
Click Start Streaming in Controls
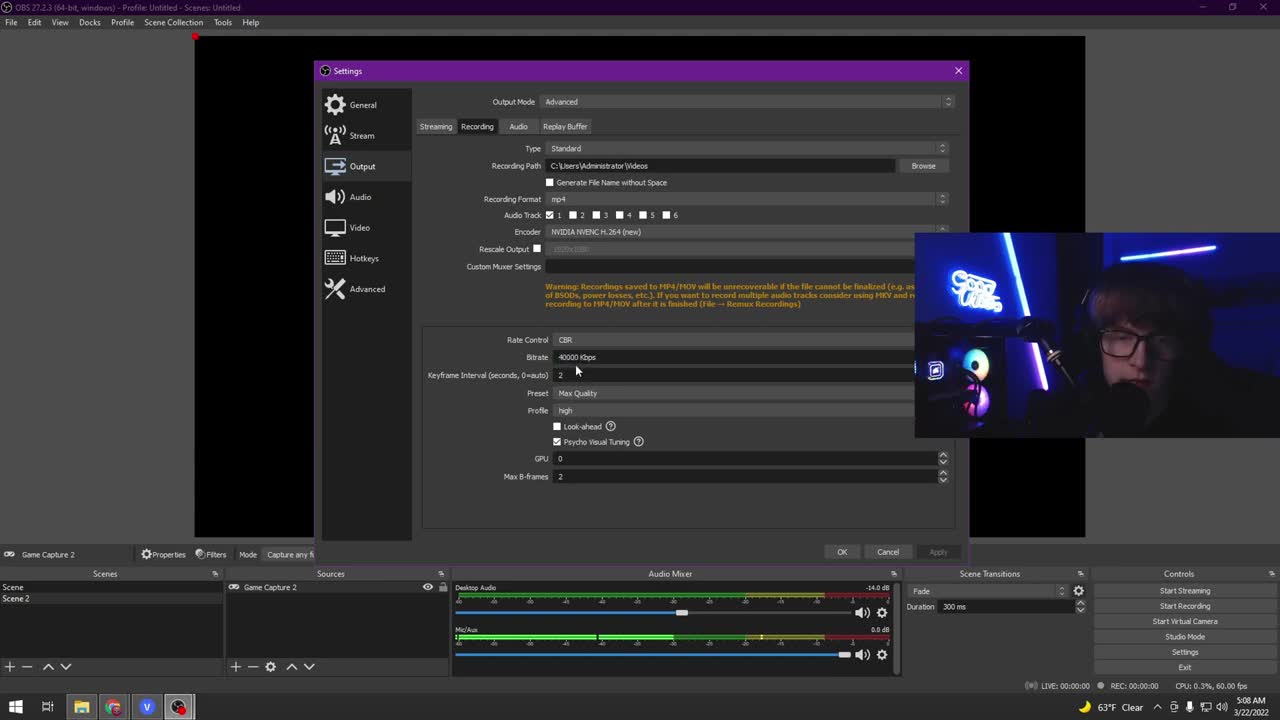(x=1185, y=591)
